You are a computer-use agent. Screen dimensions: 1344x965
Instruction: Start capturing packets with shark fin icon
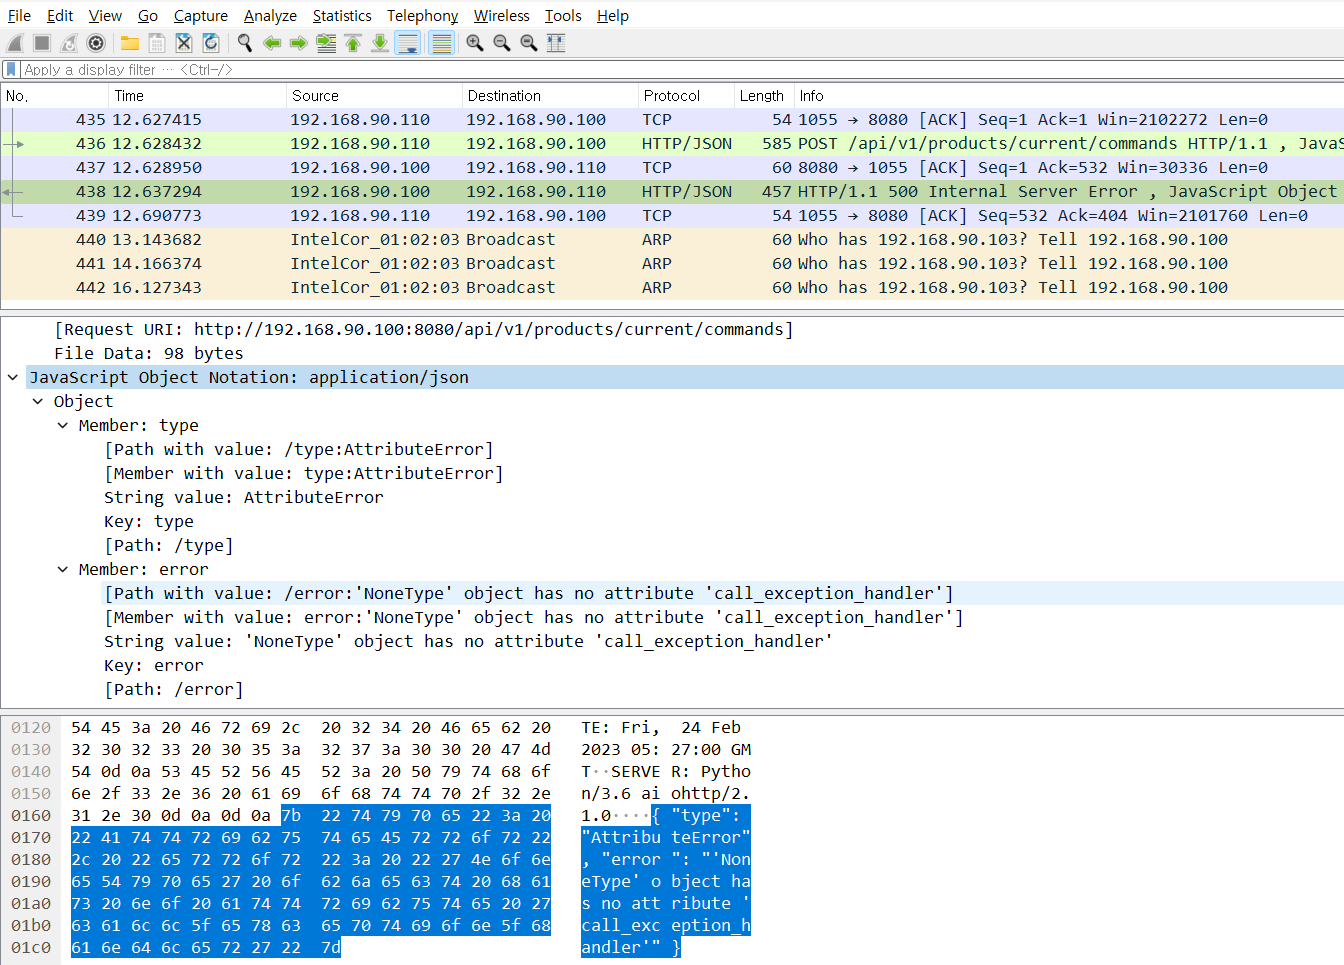15,43
